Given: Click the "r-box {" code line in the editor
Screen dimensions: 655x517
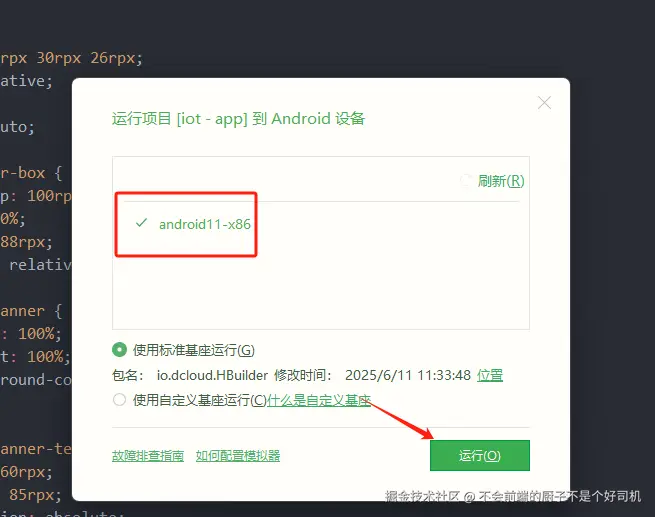Looking at the screenshot, I should 32,173.
